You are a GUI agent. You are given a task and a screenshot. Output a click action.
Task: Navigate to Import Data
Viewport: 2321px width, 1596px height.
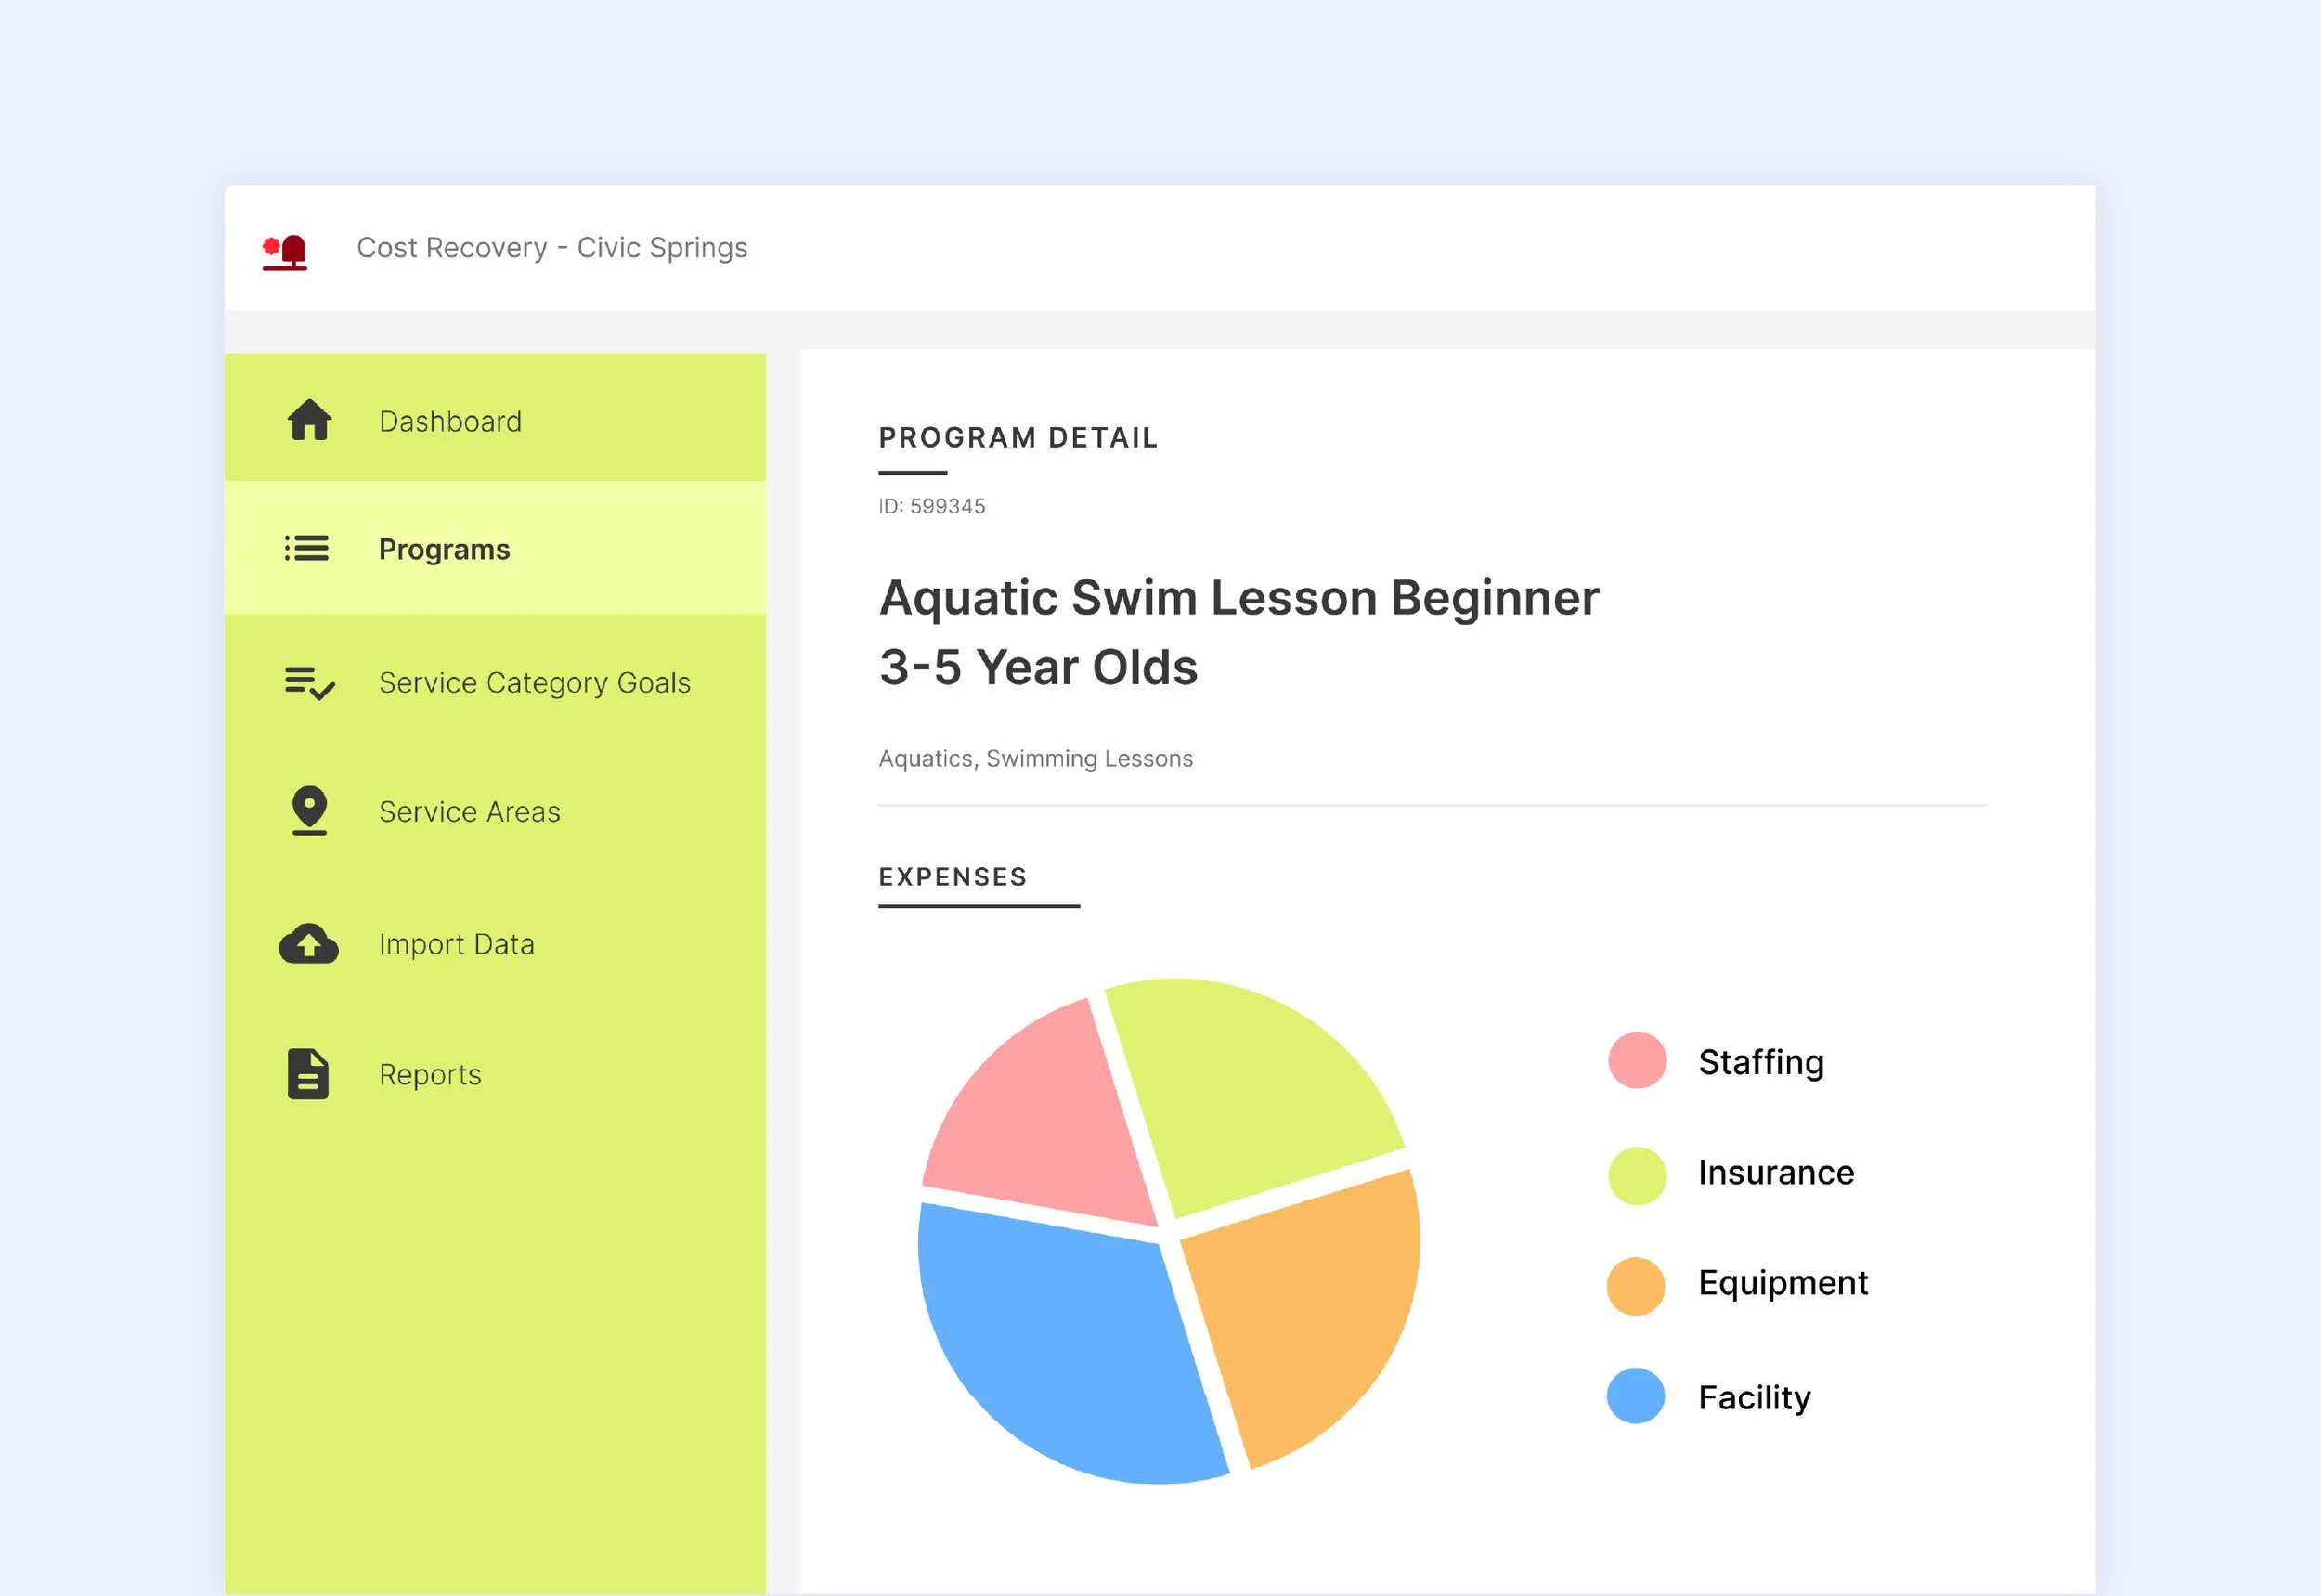point(456,944)
